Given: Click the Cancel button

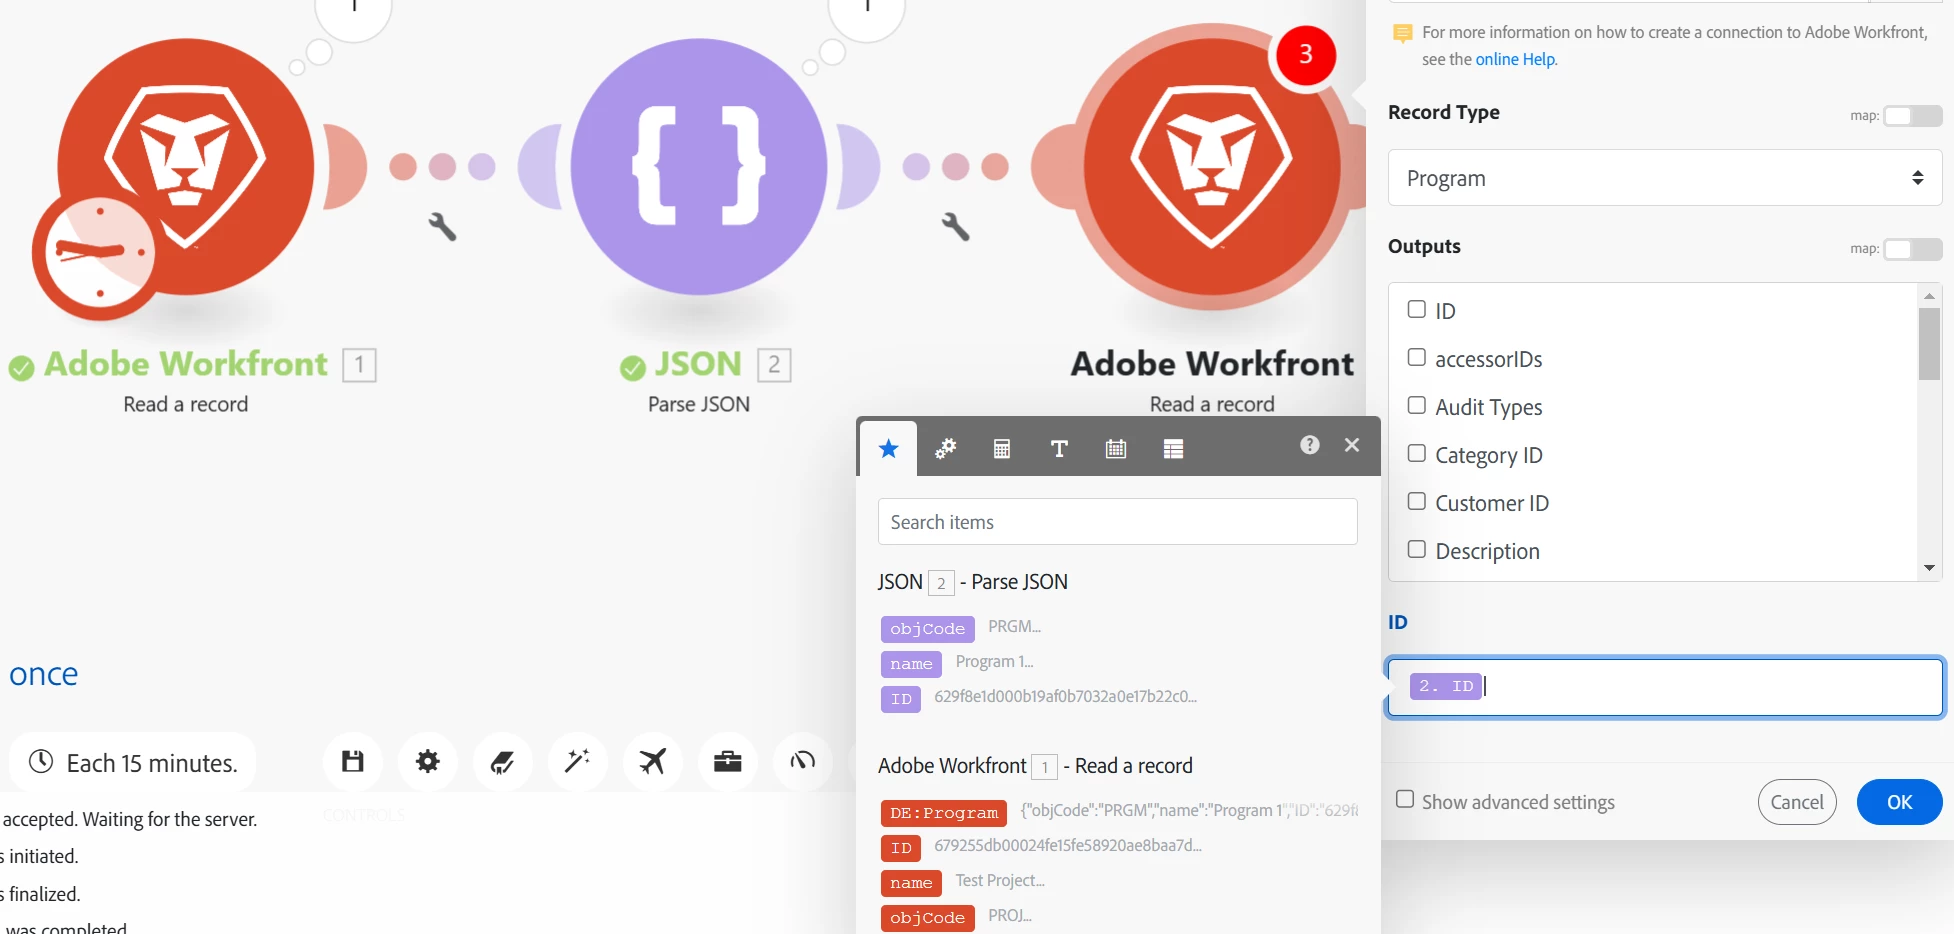Looking at the screenshot, I should [1797, 802].
